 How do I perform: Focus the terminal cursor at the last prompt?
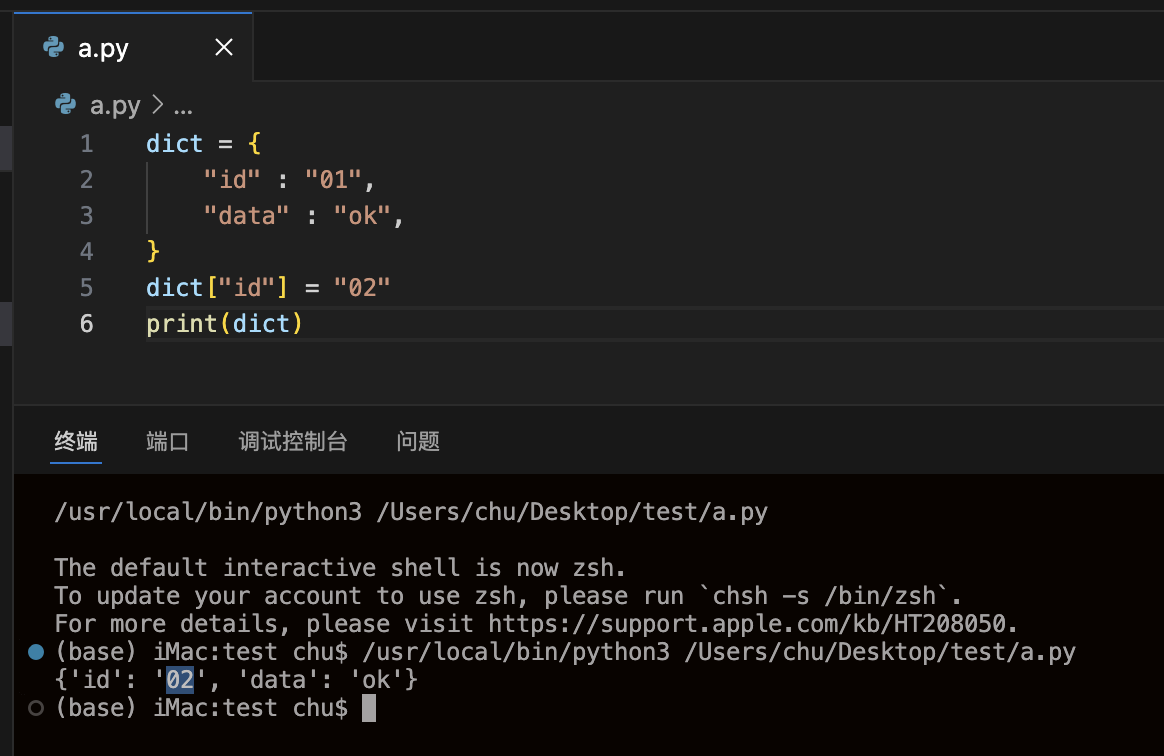click(x=369, y=708)
